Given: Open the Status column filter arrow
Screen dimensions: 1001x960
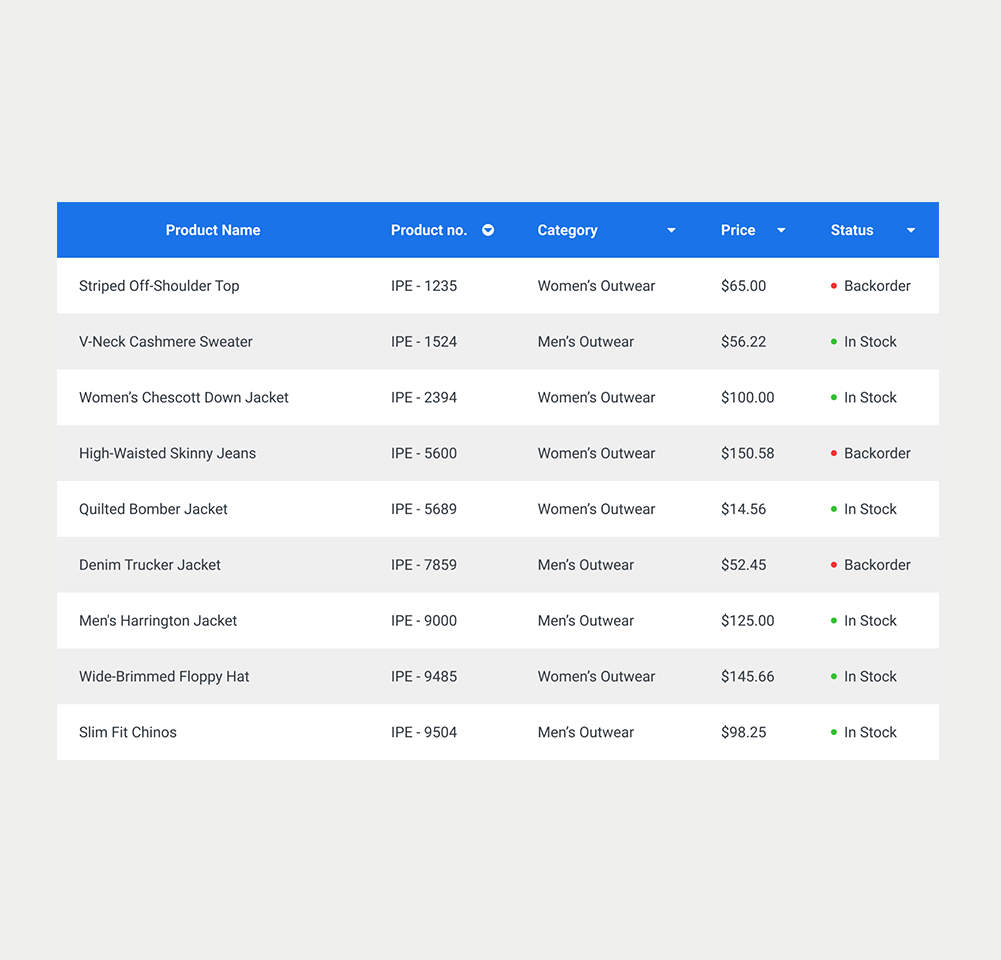Looking at the screenshot, I should pyautogui.click(x=911, y=231).
